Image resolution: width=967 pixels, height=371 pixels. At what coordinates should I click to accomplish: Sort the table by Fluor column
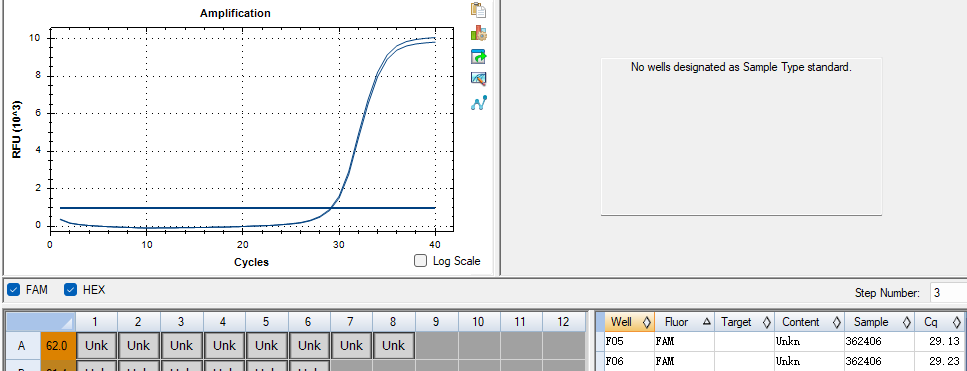[685, 322]
